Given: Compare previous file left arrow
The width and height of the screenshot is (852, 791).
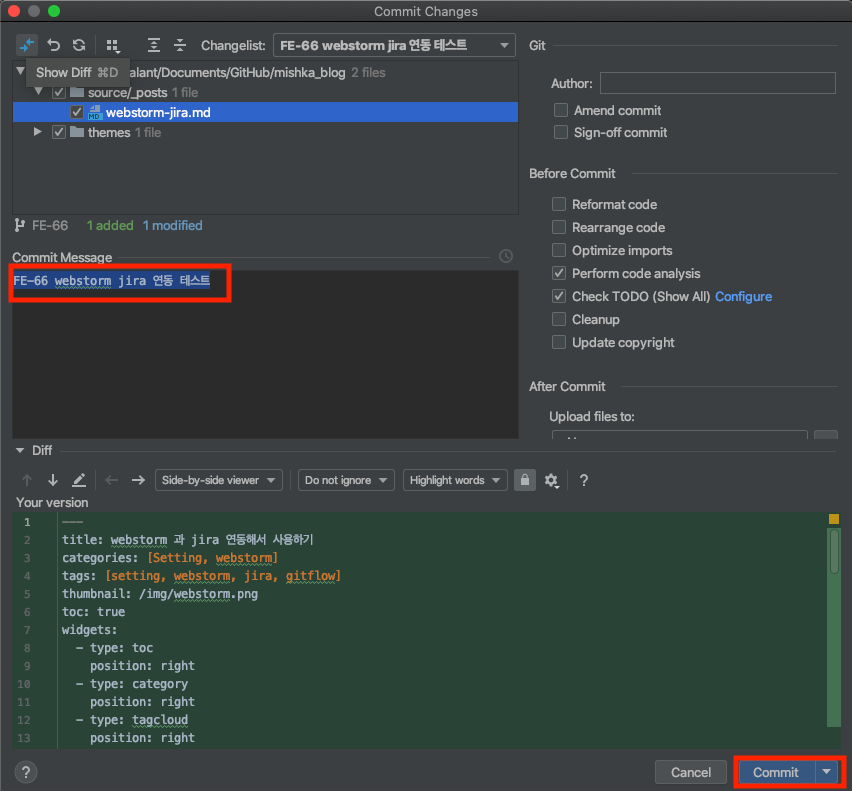Looking at the screenshot, I should coord(111,480).
